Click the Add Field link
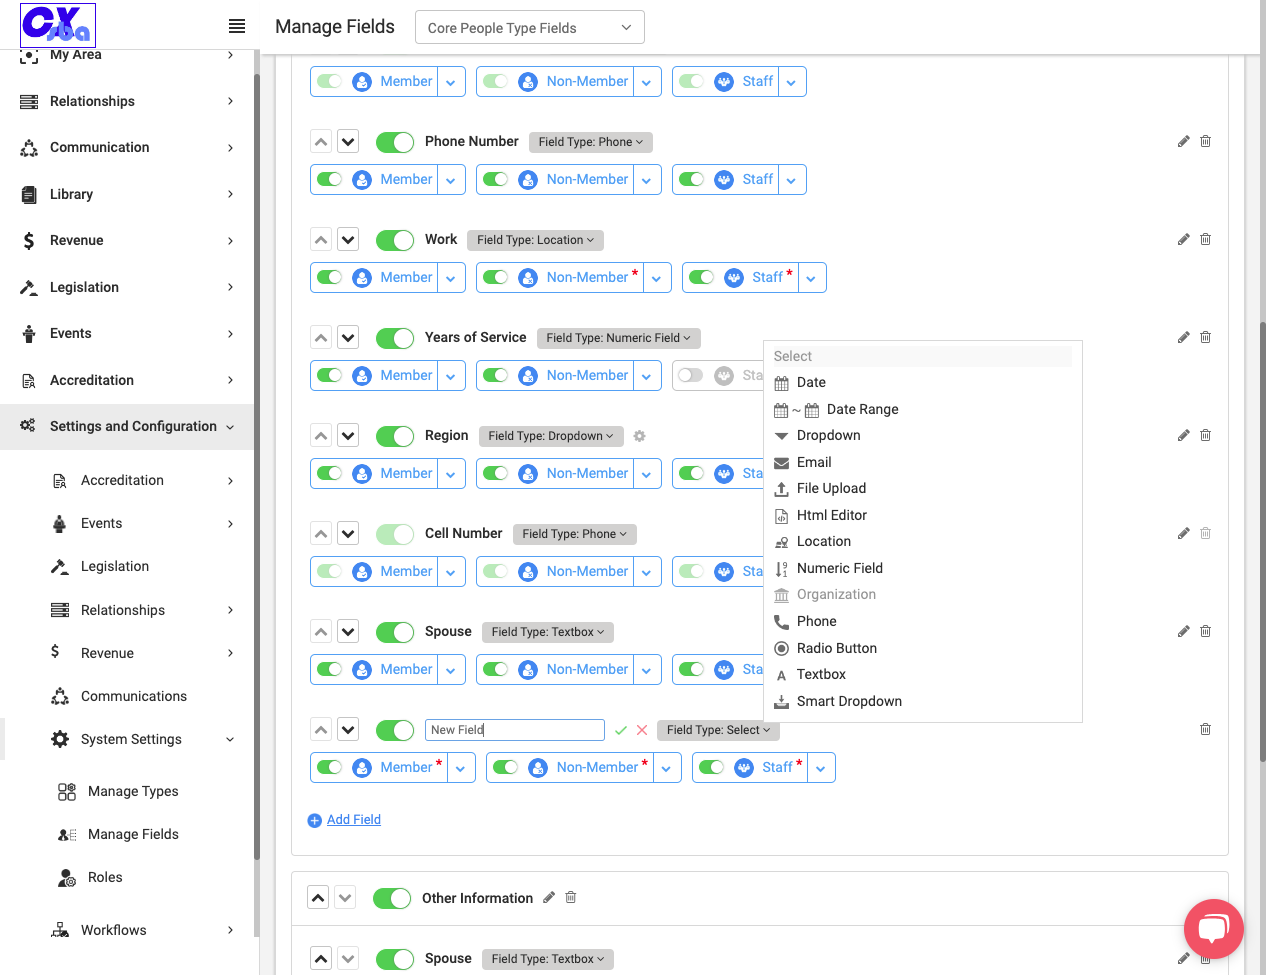This screenshot has width=1266, height=975. (354, 820)
